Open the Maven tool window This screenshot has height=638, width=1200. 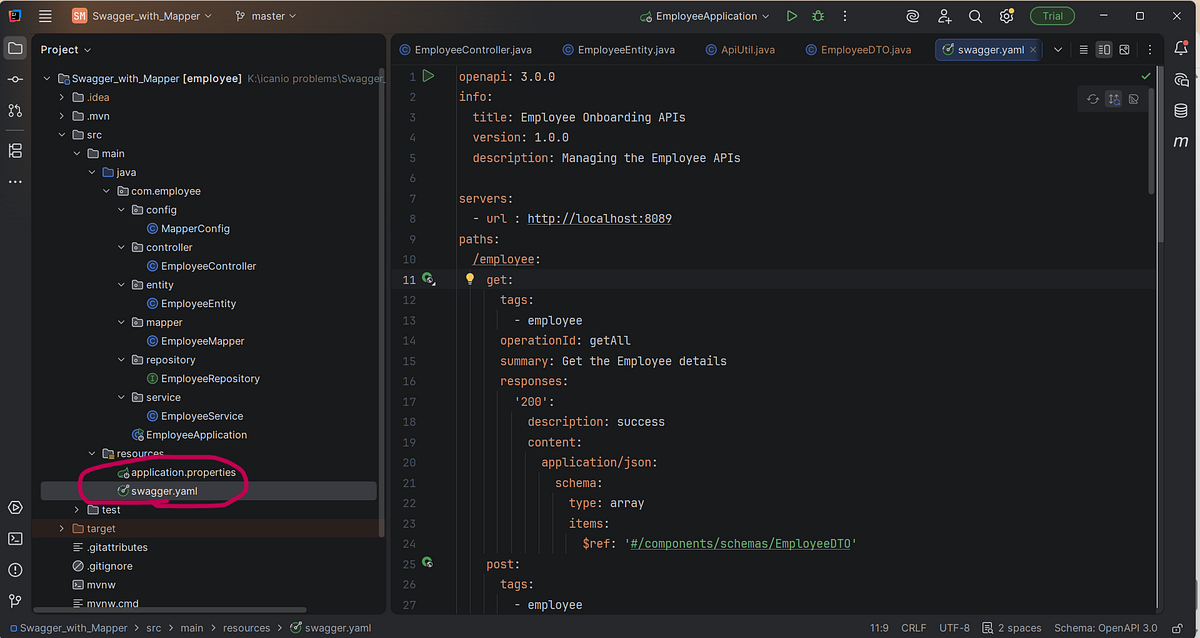point(1181,142)
